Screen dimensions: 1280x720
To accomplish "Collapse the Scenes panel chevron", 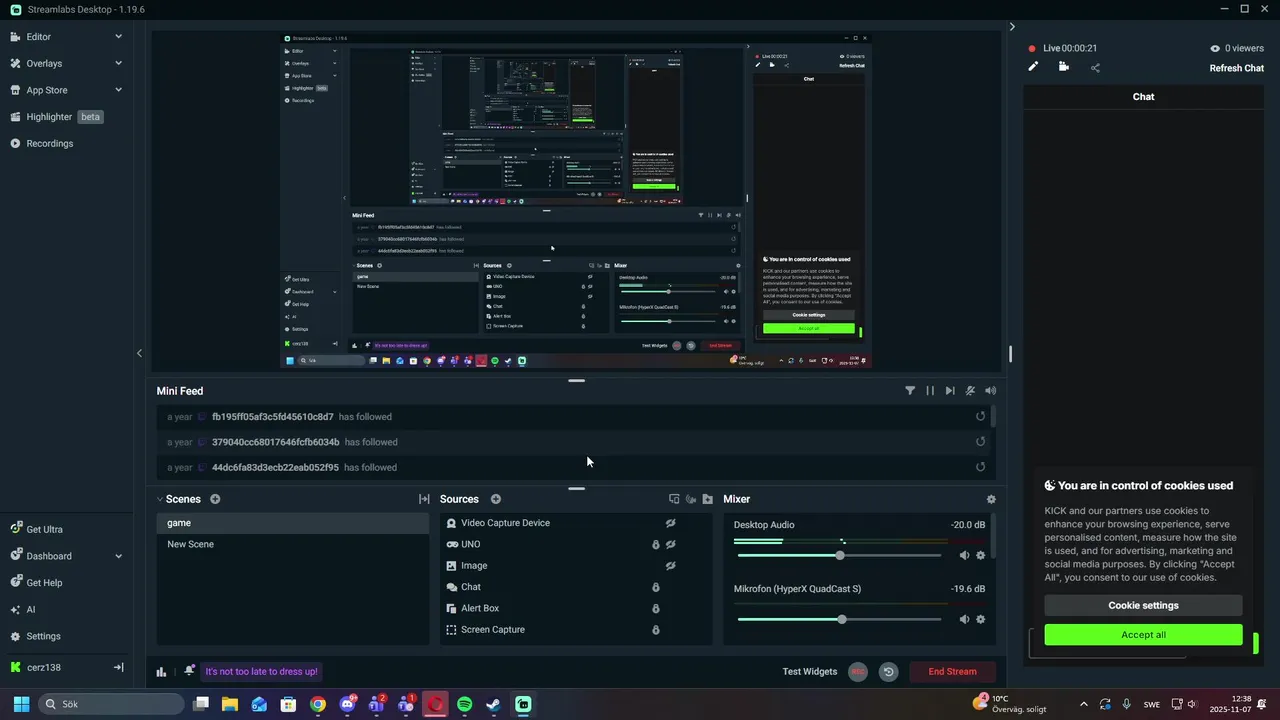I will tap(160, 499).
